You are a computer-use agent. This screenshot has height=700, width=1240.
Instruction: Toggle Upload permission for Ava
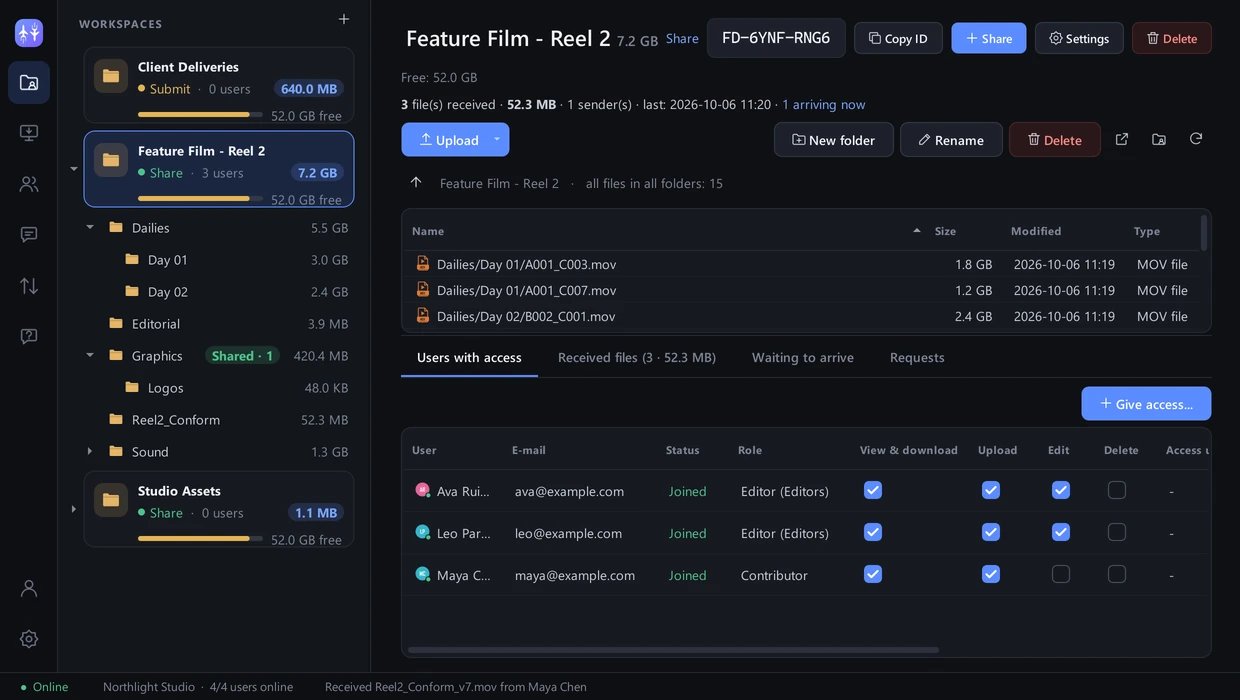[x=991, y=490]
